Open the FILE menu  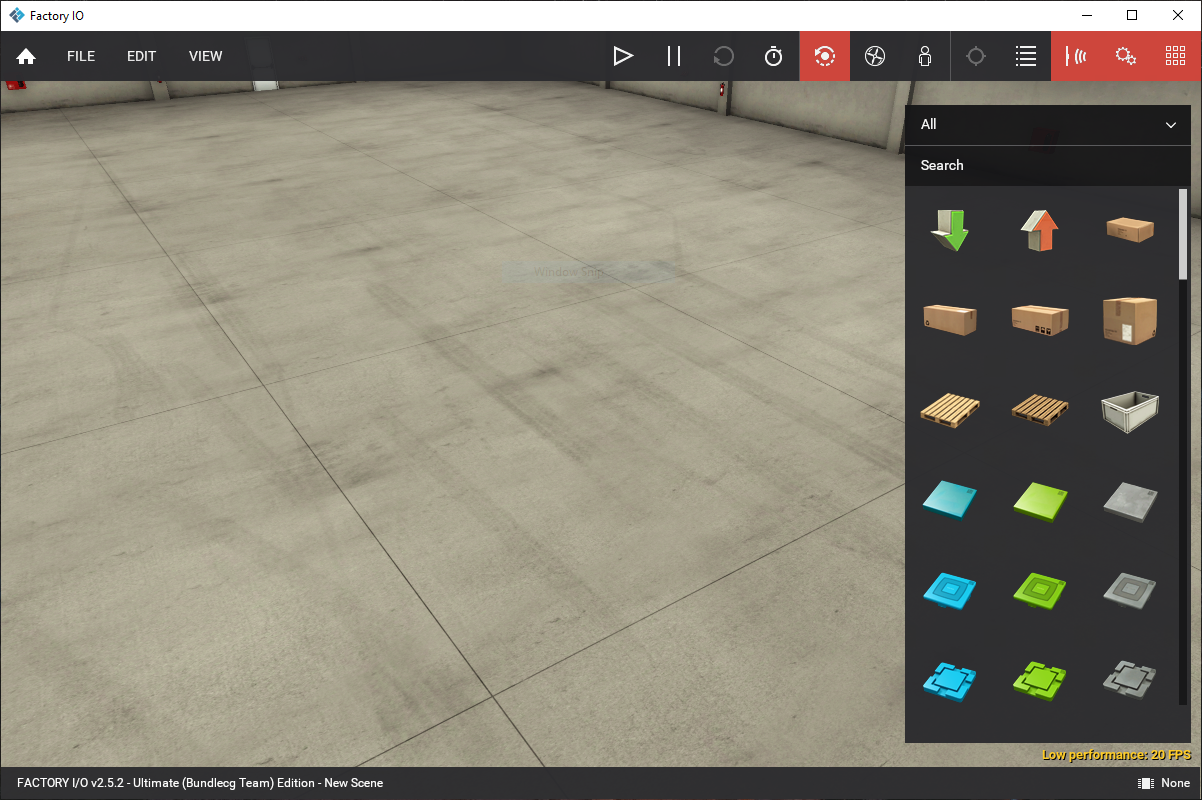81,56
